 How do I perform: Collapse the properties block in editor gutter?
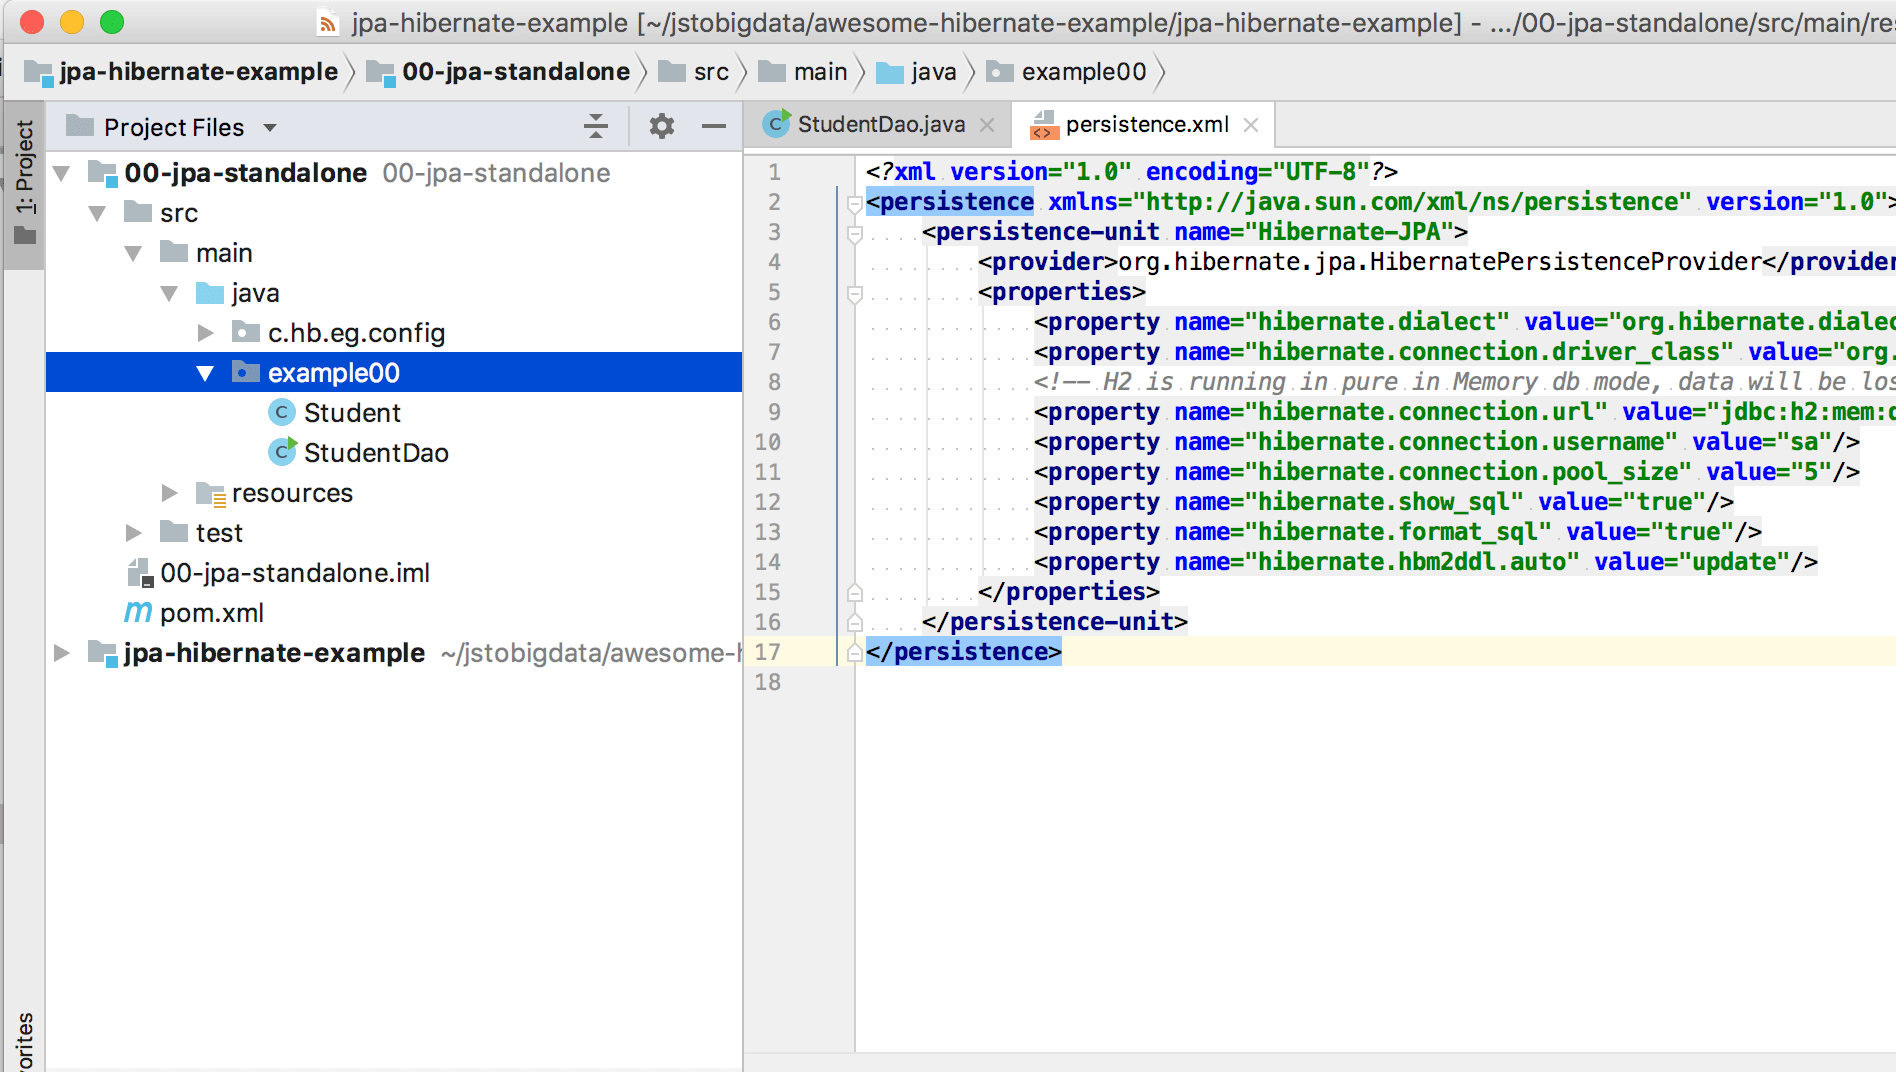tap(853, 291)
